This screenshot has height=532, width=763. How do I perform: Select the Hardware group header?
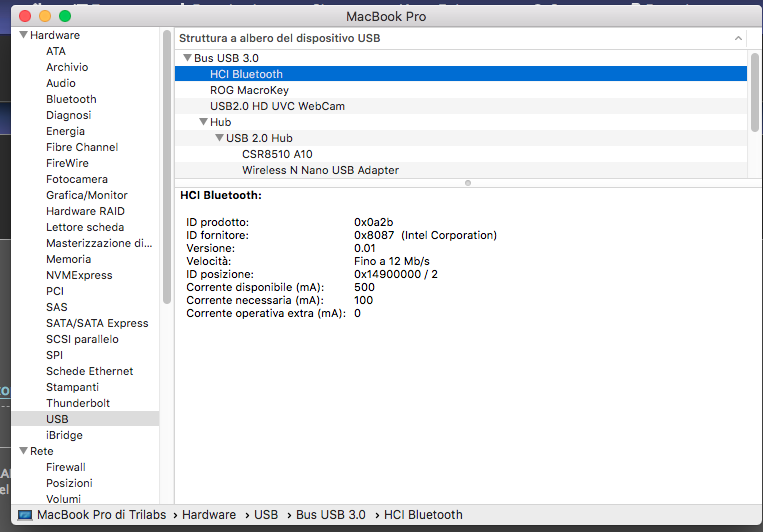[x=55, y=35]
